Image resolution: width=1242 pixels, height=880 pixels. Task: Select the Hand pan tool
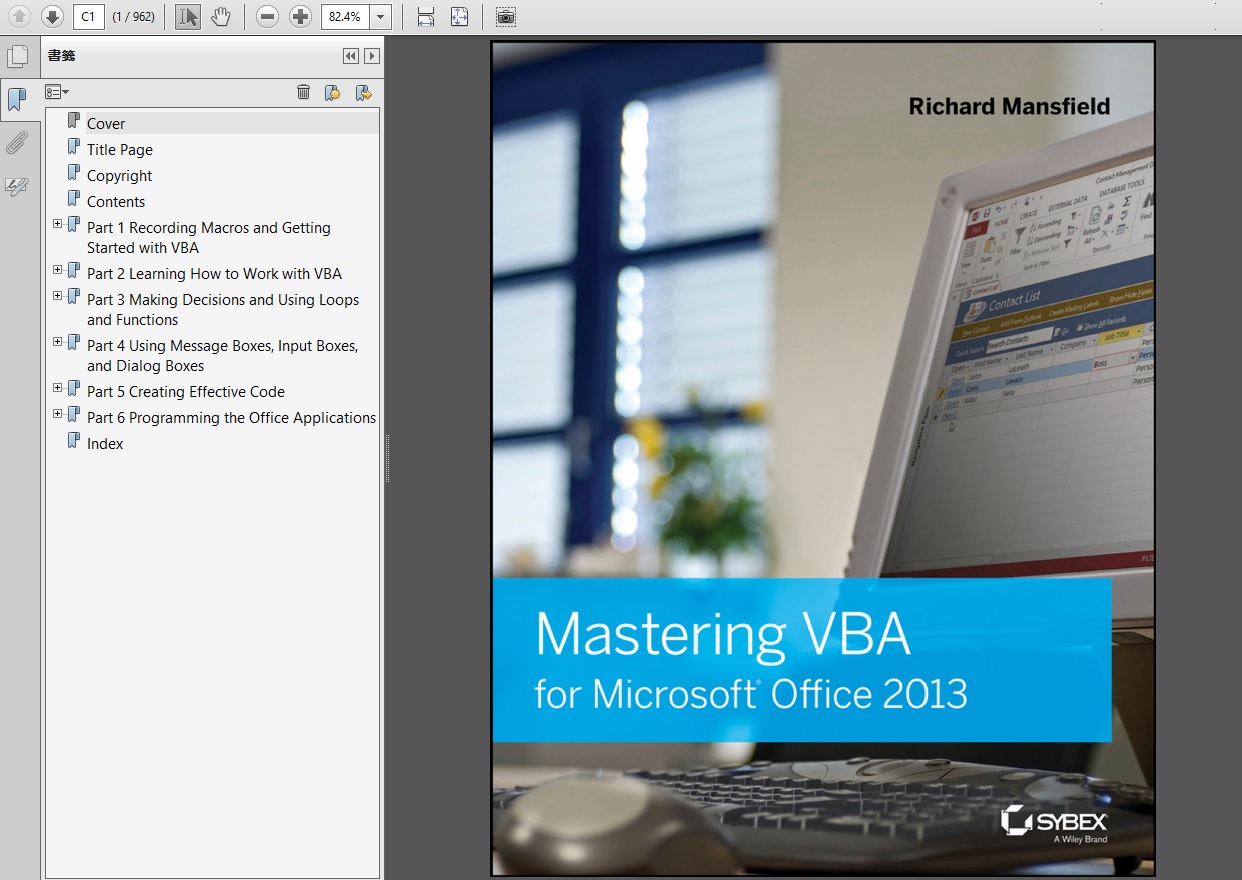pos(220,16)
